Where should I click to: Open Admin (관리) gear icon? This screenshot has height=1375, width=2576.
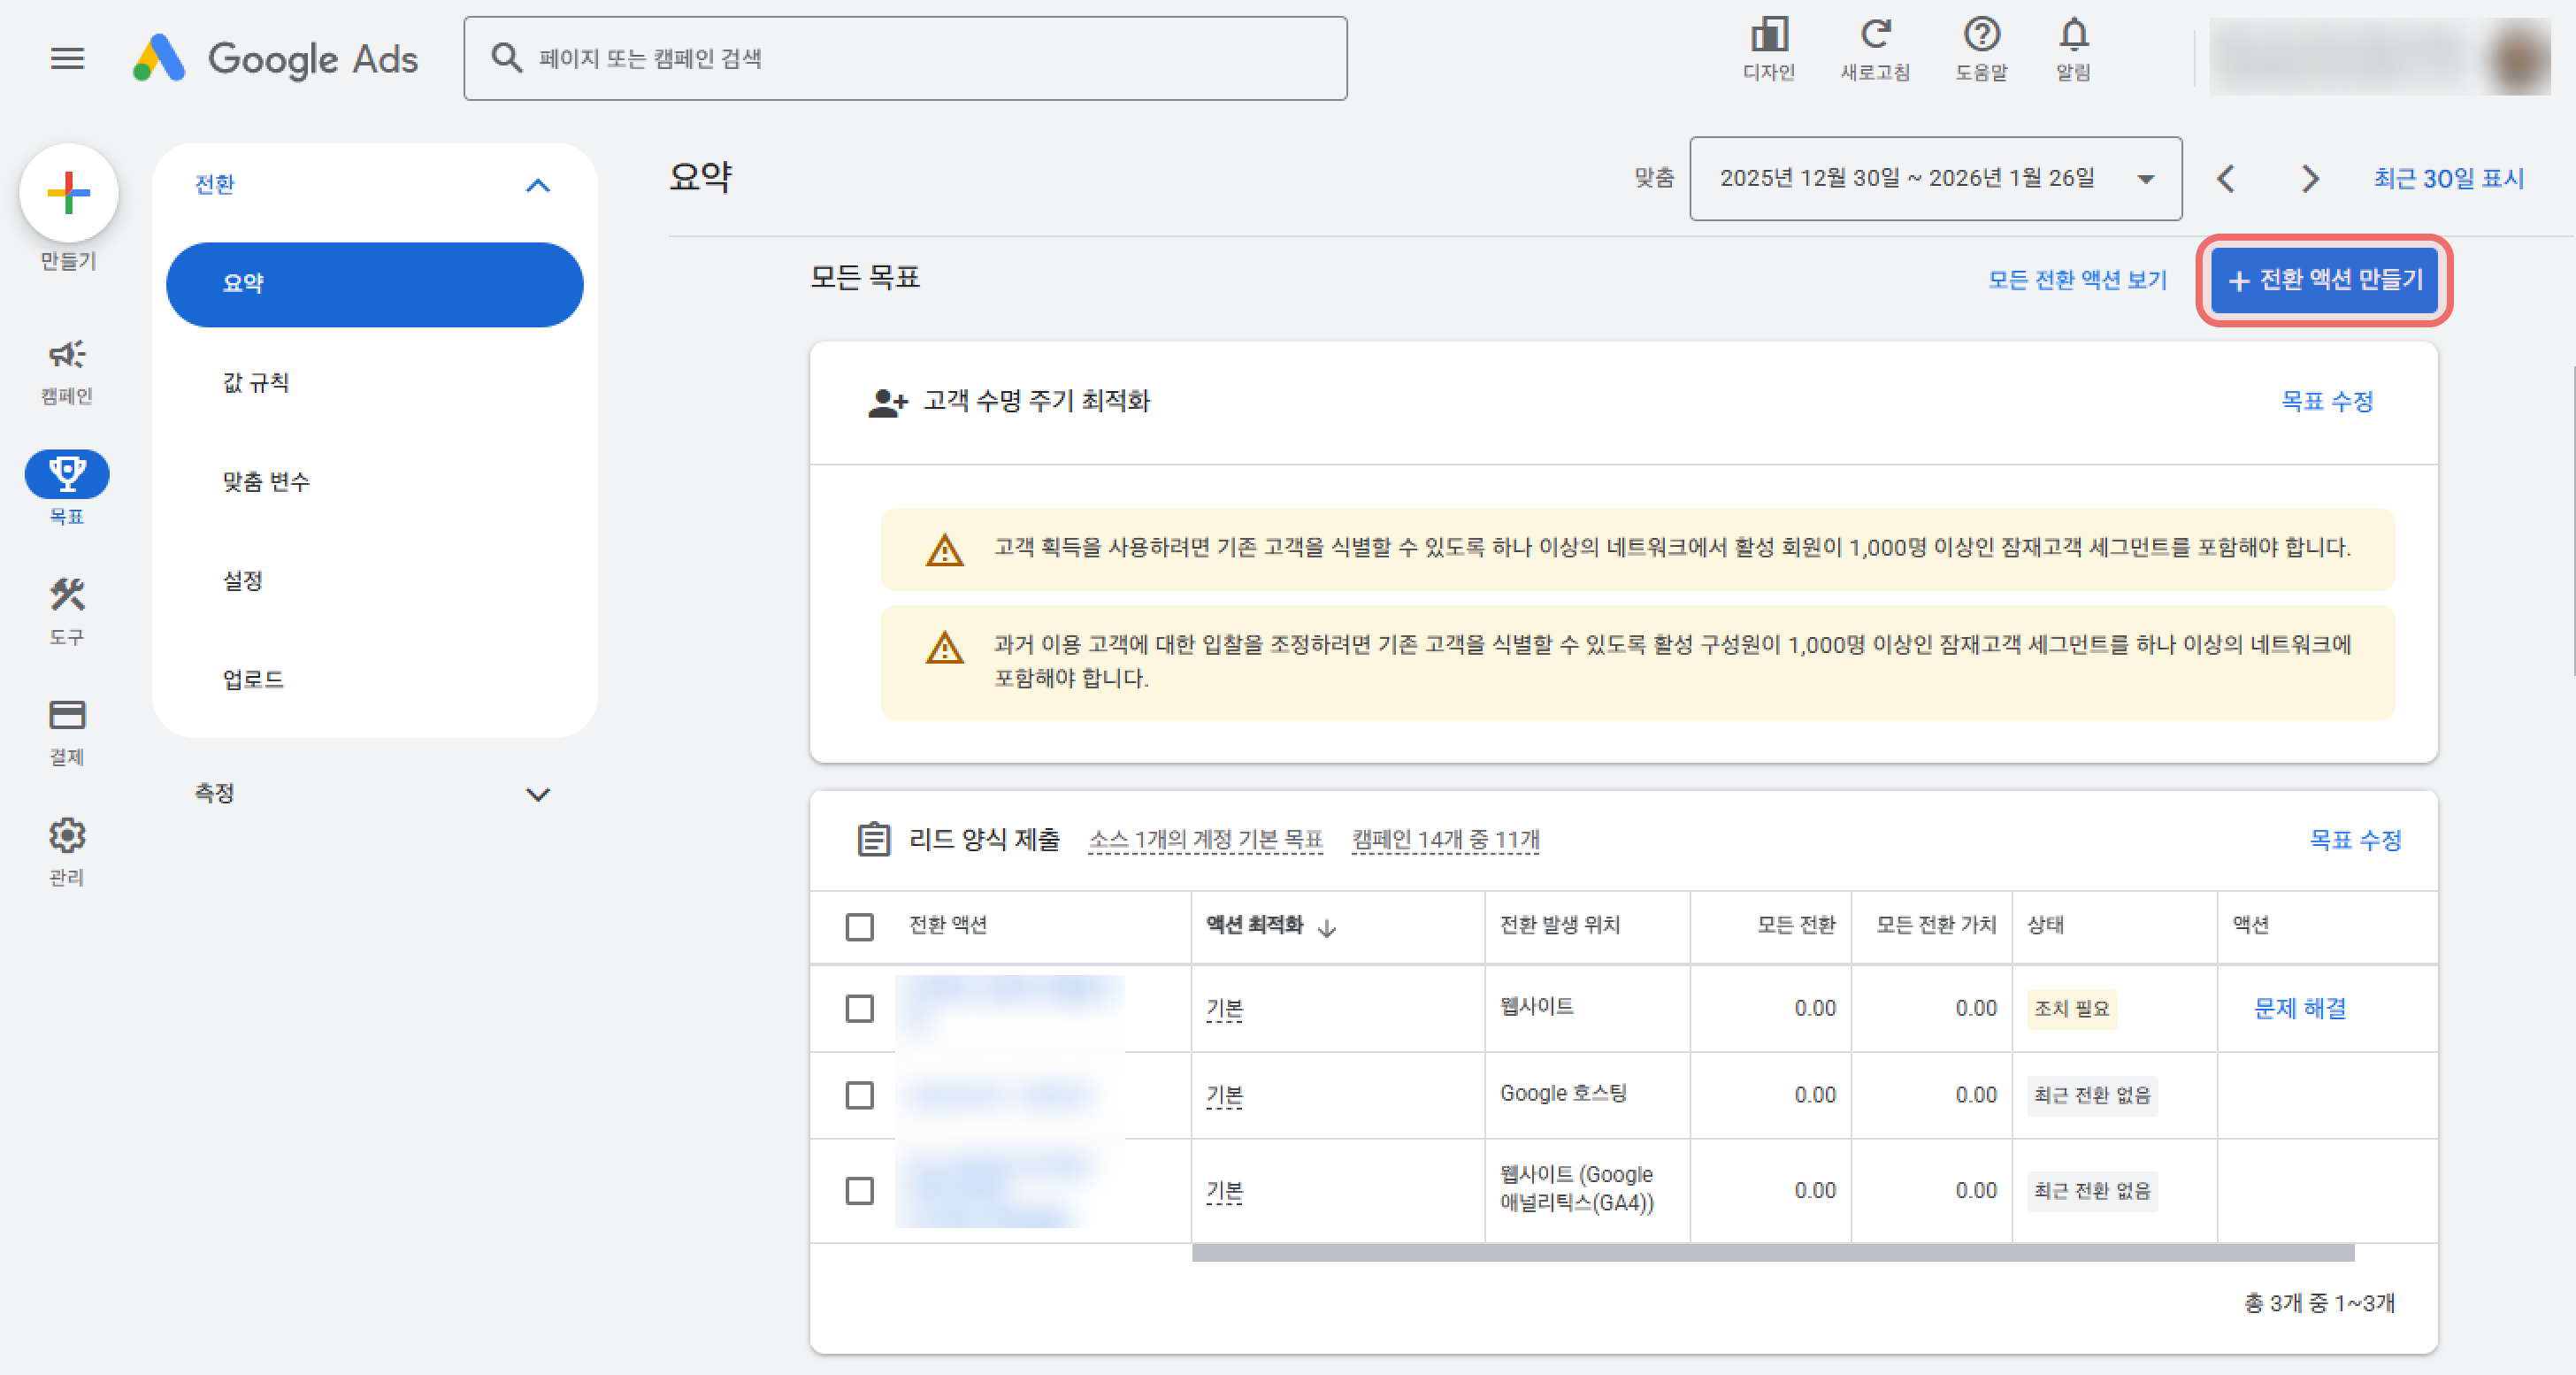click(x=67, y=836)
